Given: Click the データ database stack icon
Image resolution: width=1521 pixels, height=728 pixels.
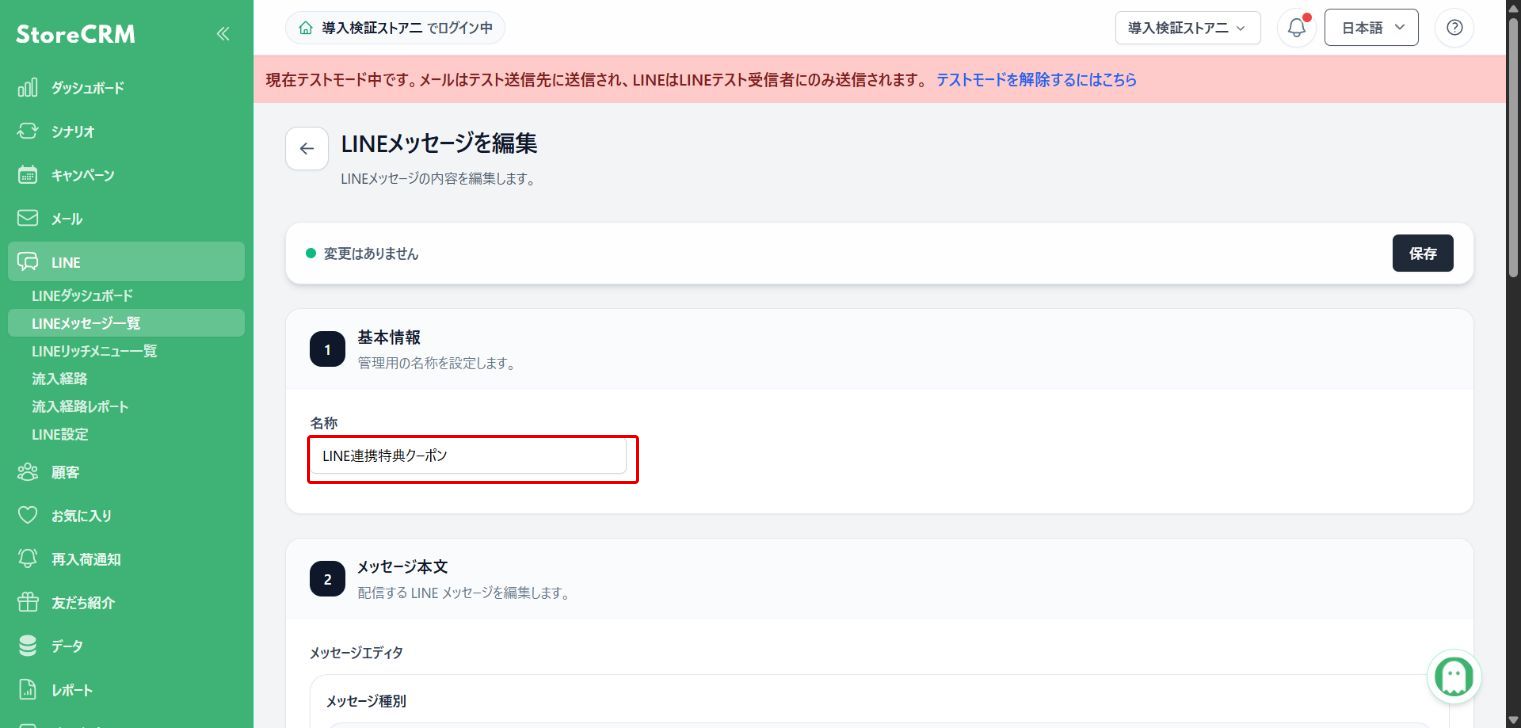Looking at the screenshot, I should point(28,646).
